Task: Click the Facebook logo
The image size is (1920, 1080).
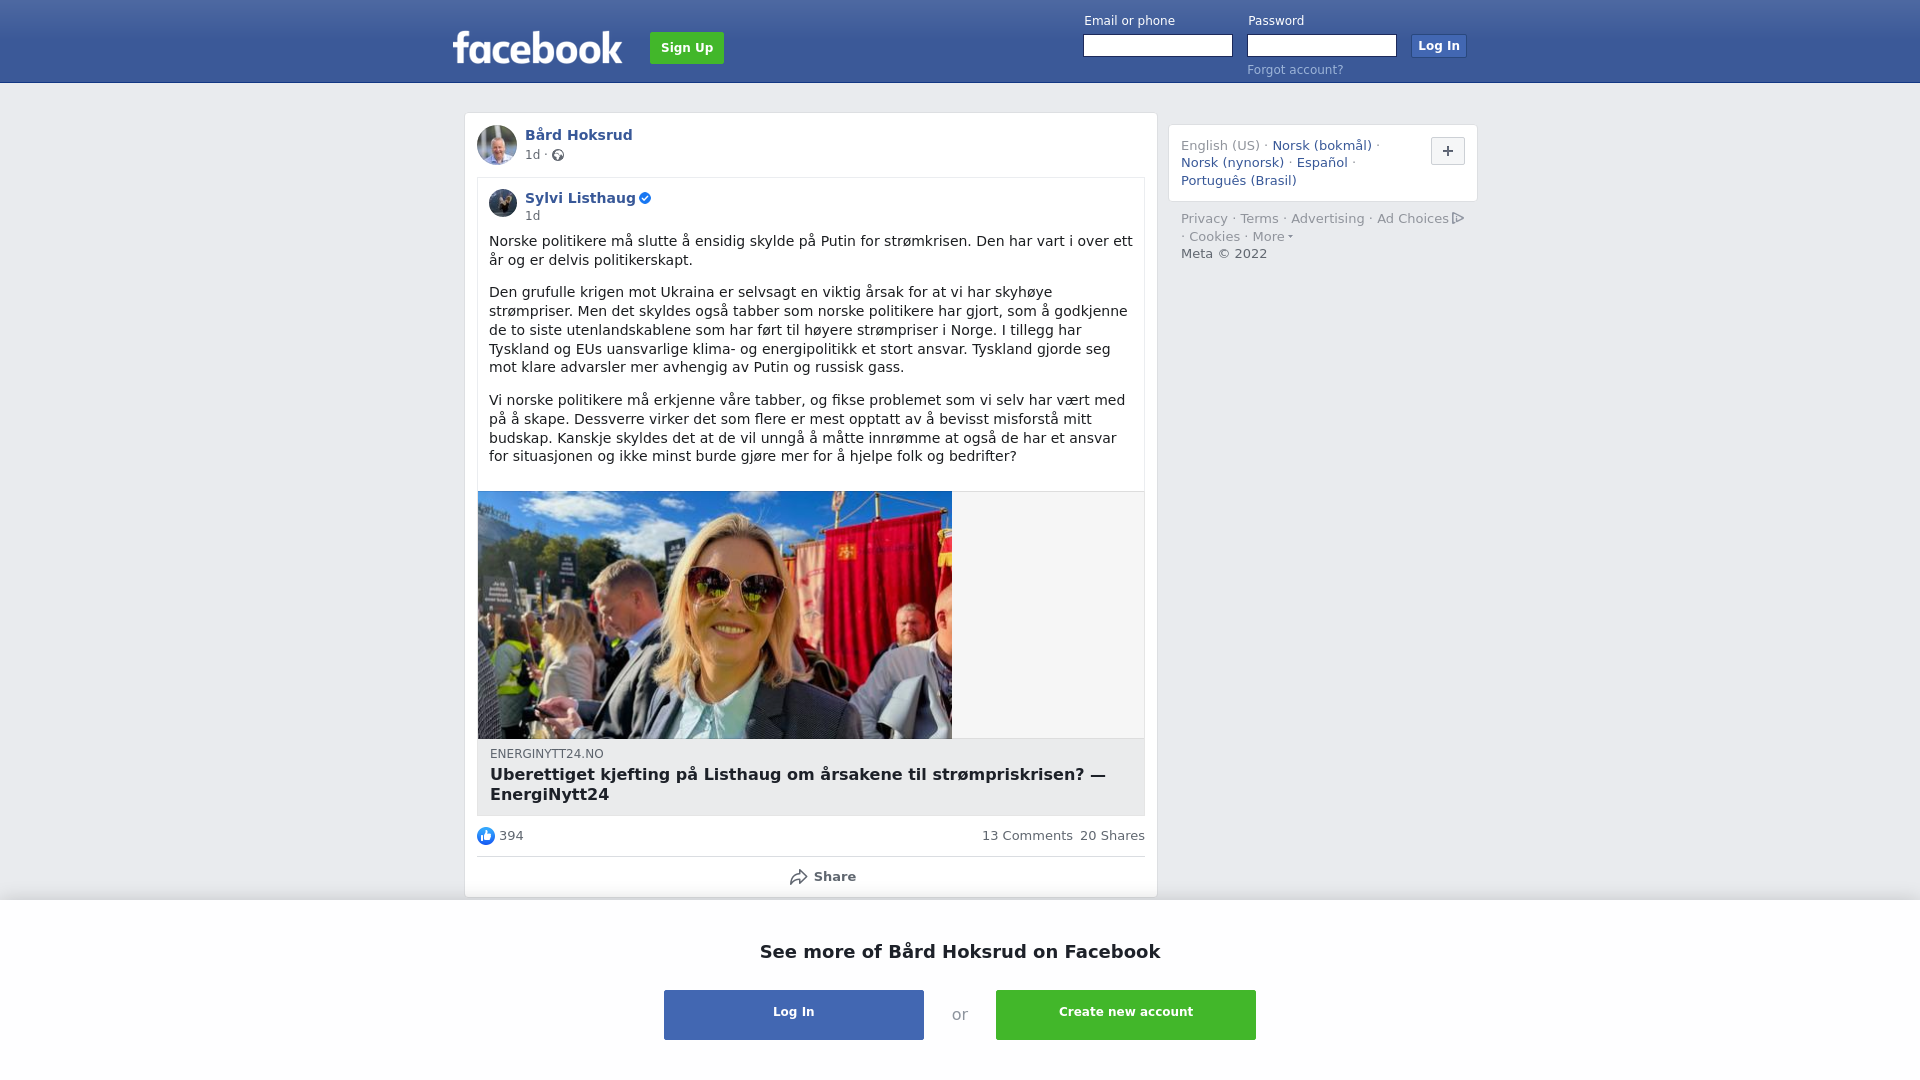Action: (x=537, y=47)
